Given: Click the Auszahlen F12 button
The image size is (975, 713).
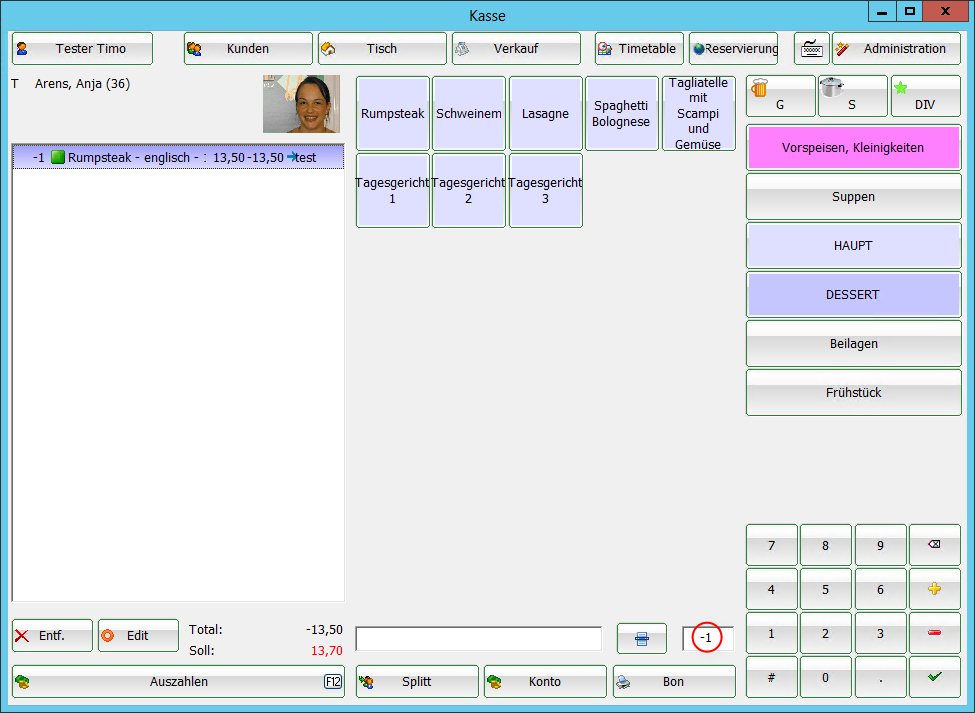Looking at the screenshot, I should pyautogui.click(x=178, y=681).
